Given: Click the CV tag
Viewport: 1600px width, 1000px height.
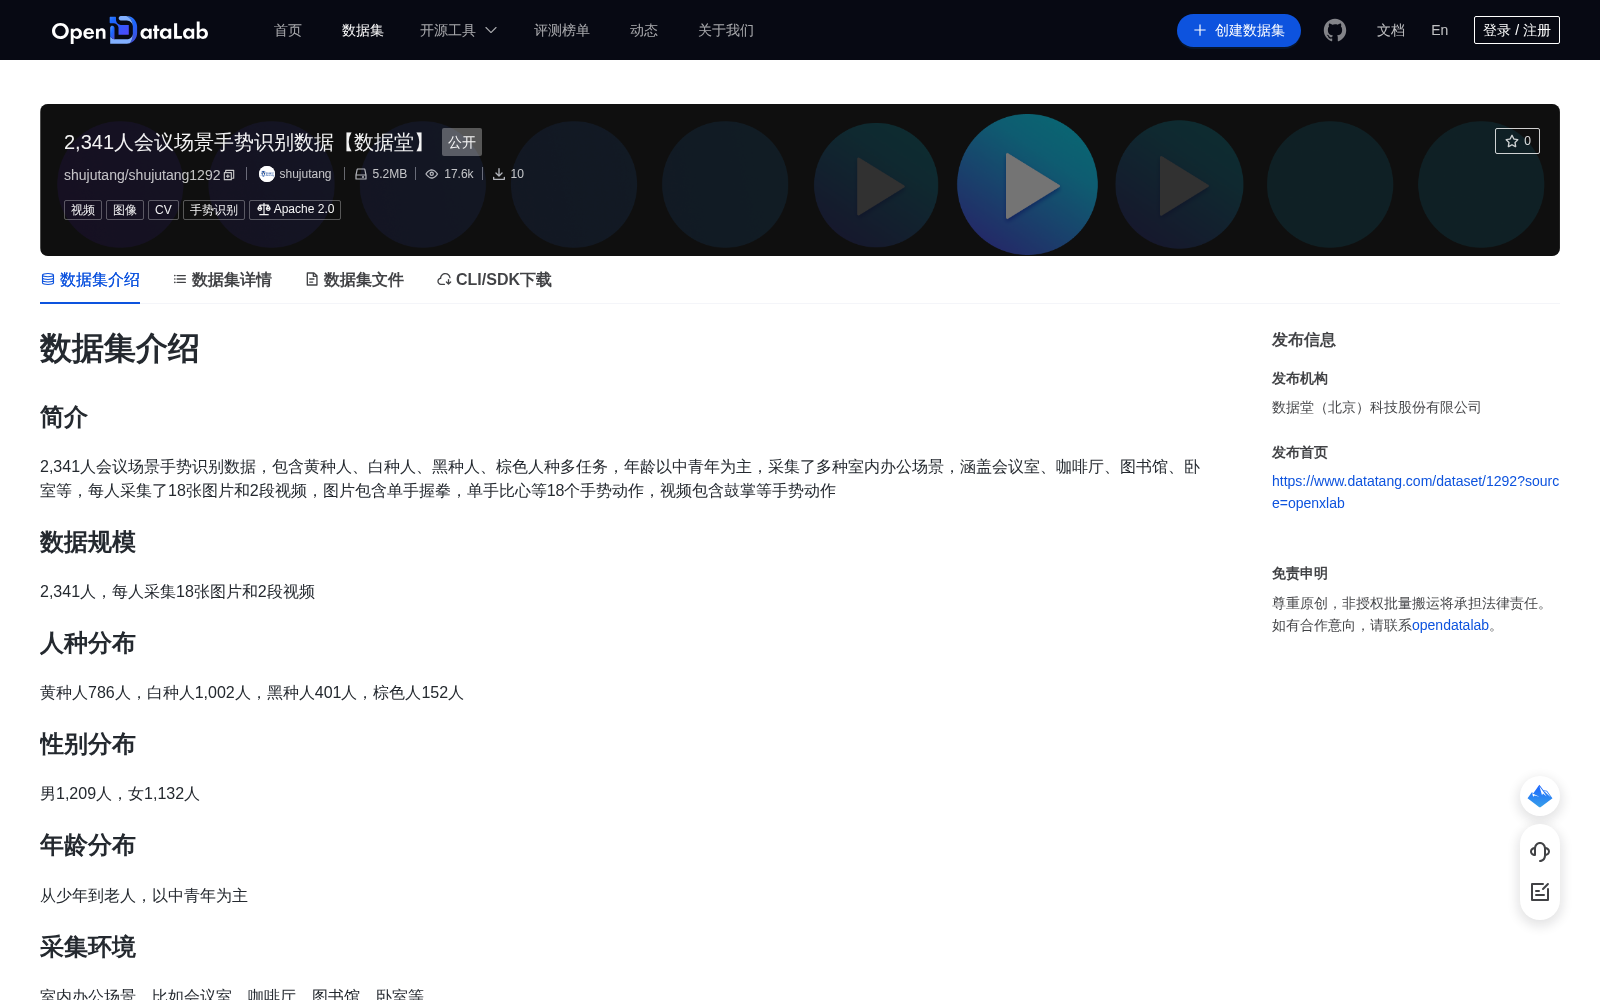Looking at the screenshot, I should coord(163,210).
